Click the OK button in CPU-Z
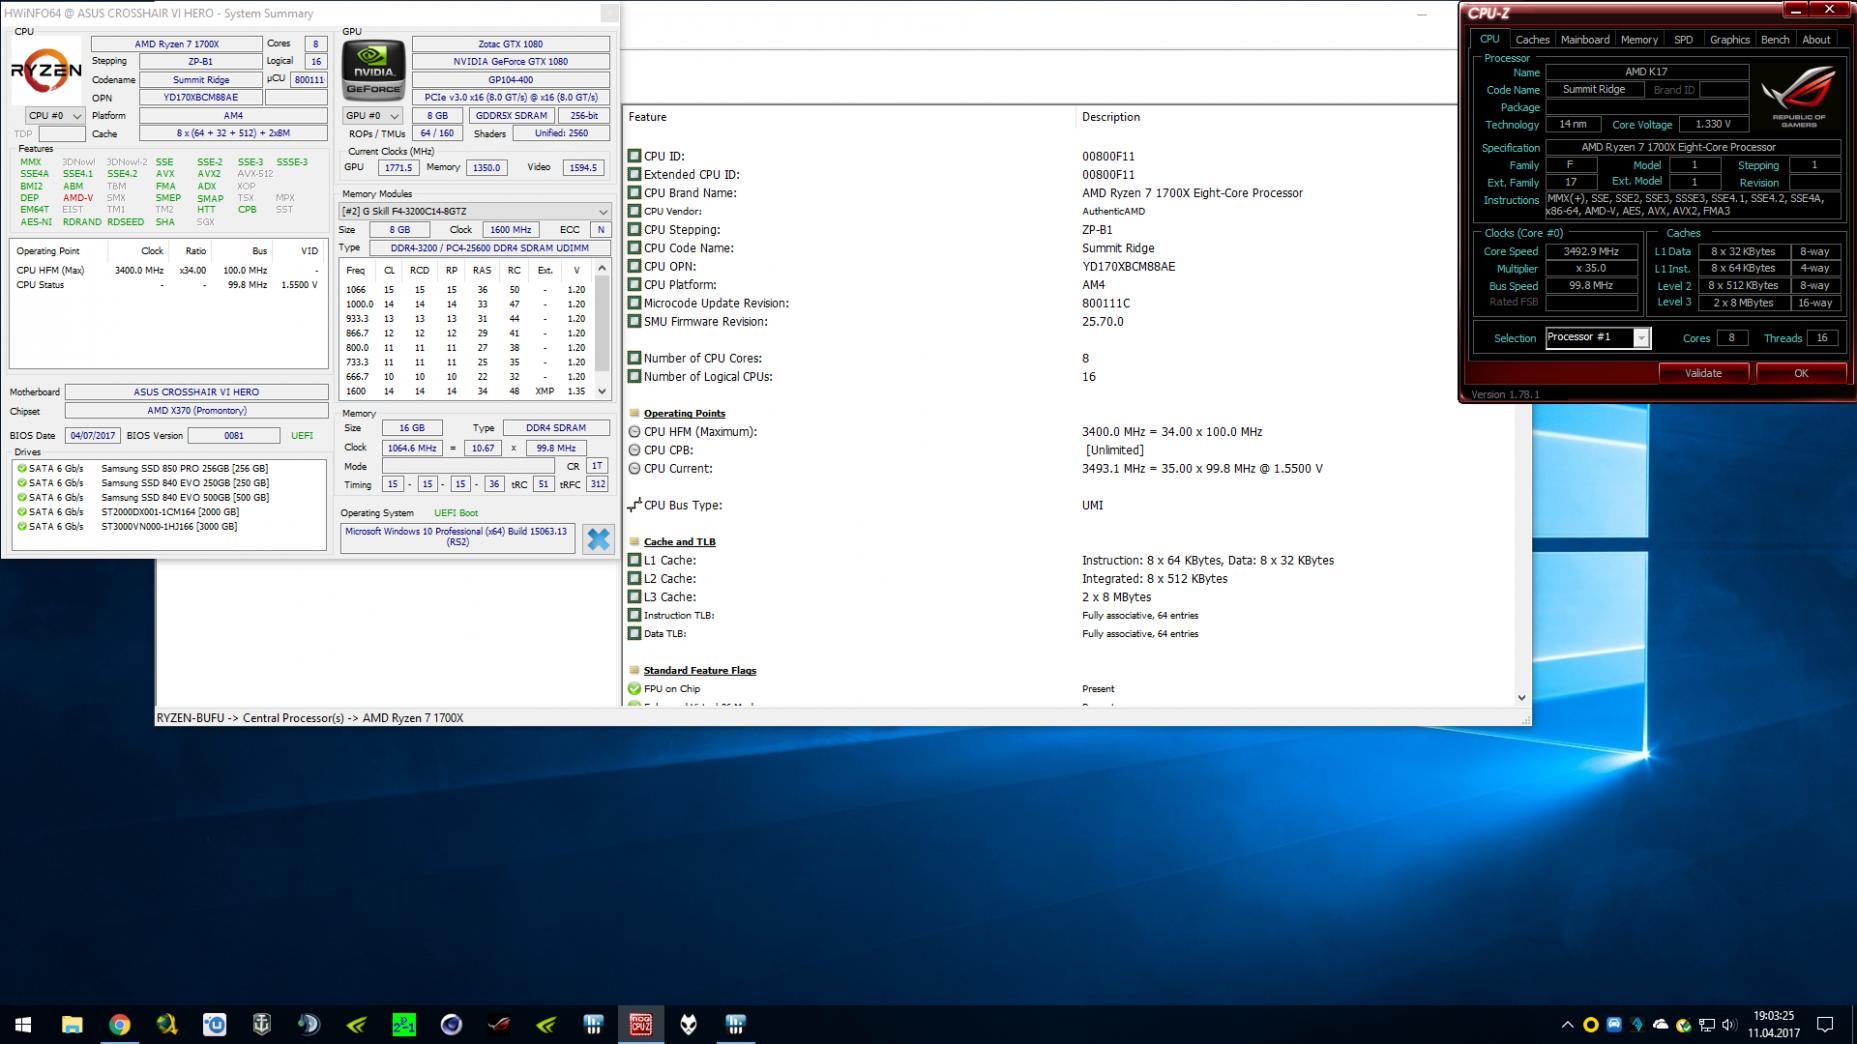The height and width of the screenshot is (1044, 1857). (1800, 373)
